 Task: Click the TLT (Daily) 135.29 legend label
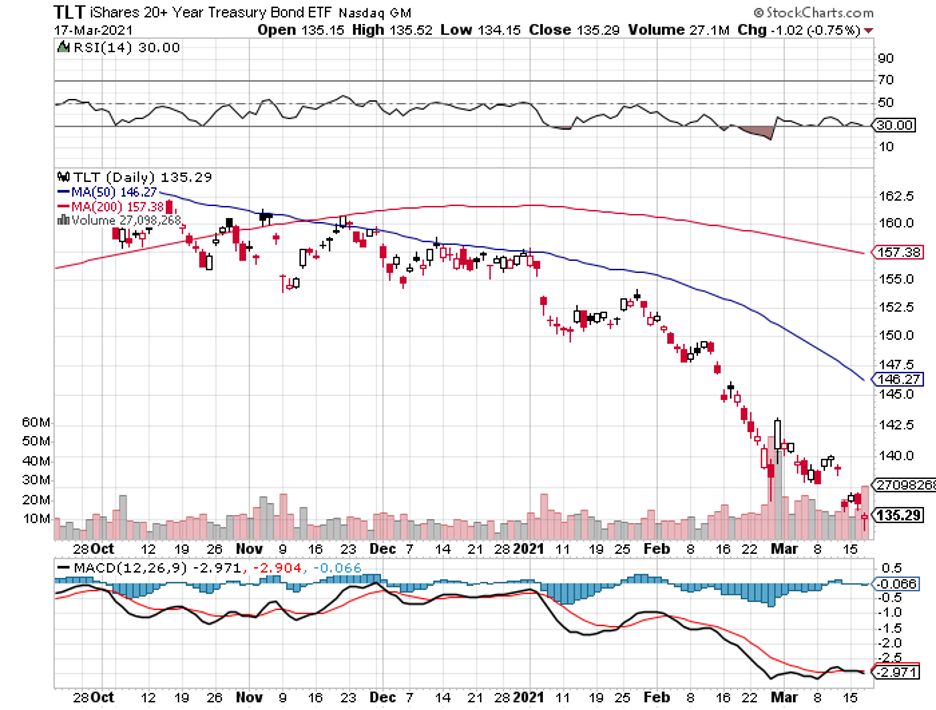pos(142,177)
